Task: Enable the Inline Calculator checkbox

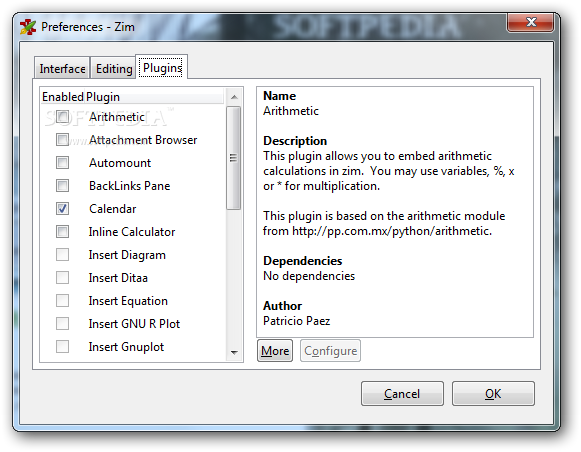Action: [62, 232]
